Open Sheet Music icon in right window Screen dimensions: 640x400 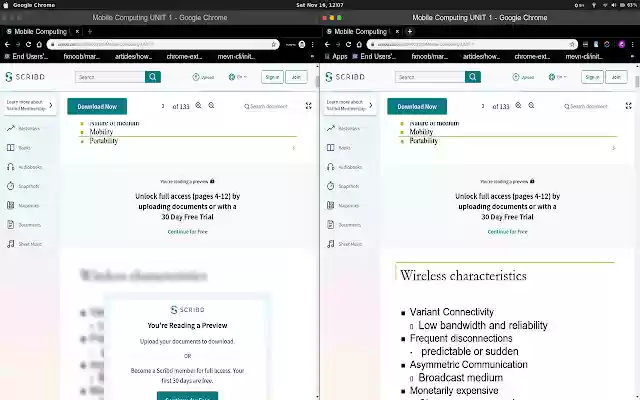point(331,244)
